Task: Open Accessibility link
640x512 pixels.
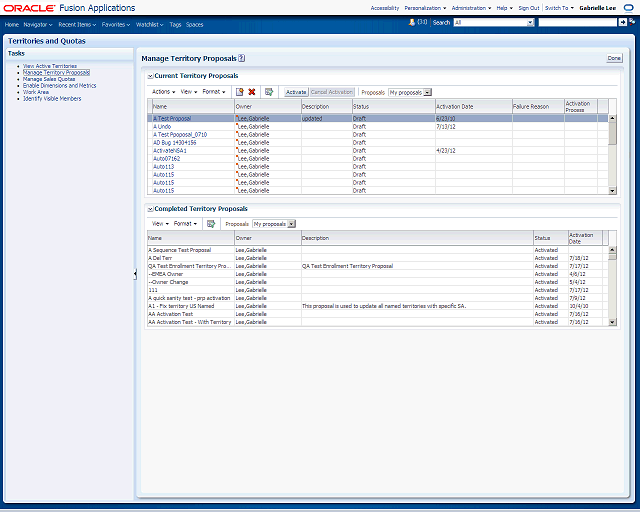Action: pos(385,8)
